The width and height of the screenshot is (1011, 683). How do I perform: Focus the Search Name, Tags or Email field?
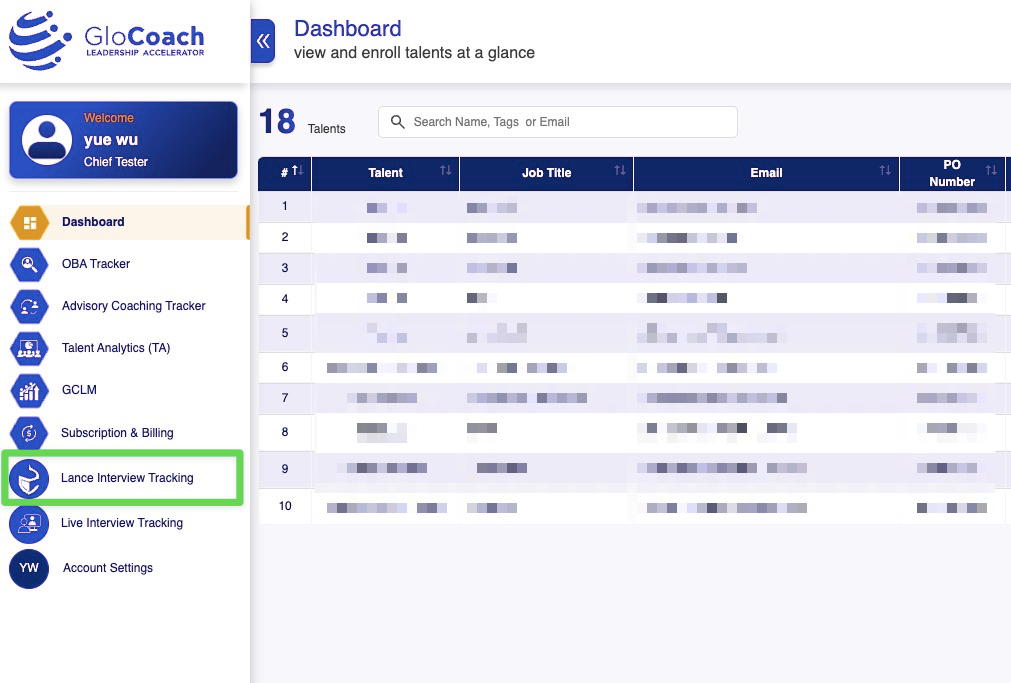[x=558, y=122]
